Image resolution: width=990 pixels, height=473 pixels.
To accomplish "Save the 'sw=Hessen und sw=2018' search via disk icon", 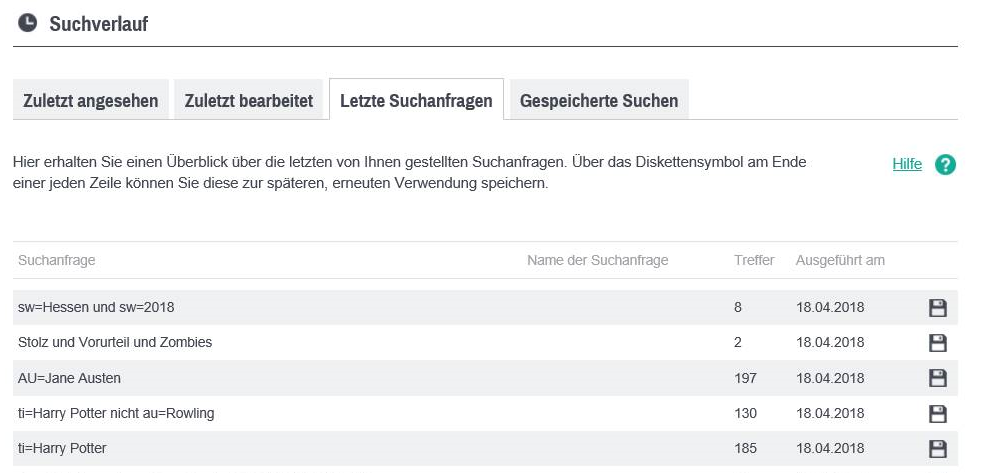I will click(x=937, y=308).
